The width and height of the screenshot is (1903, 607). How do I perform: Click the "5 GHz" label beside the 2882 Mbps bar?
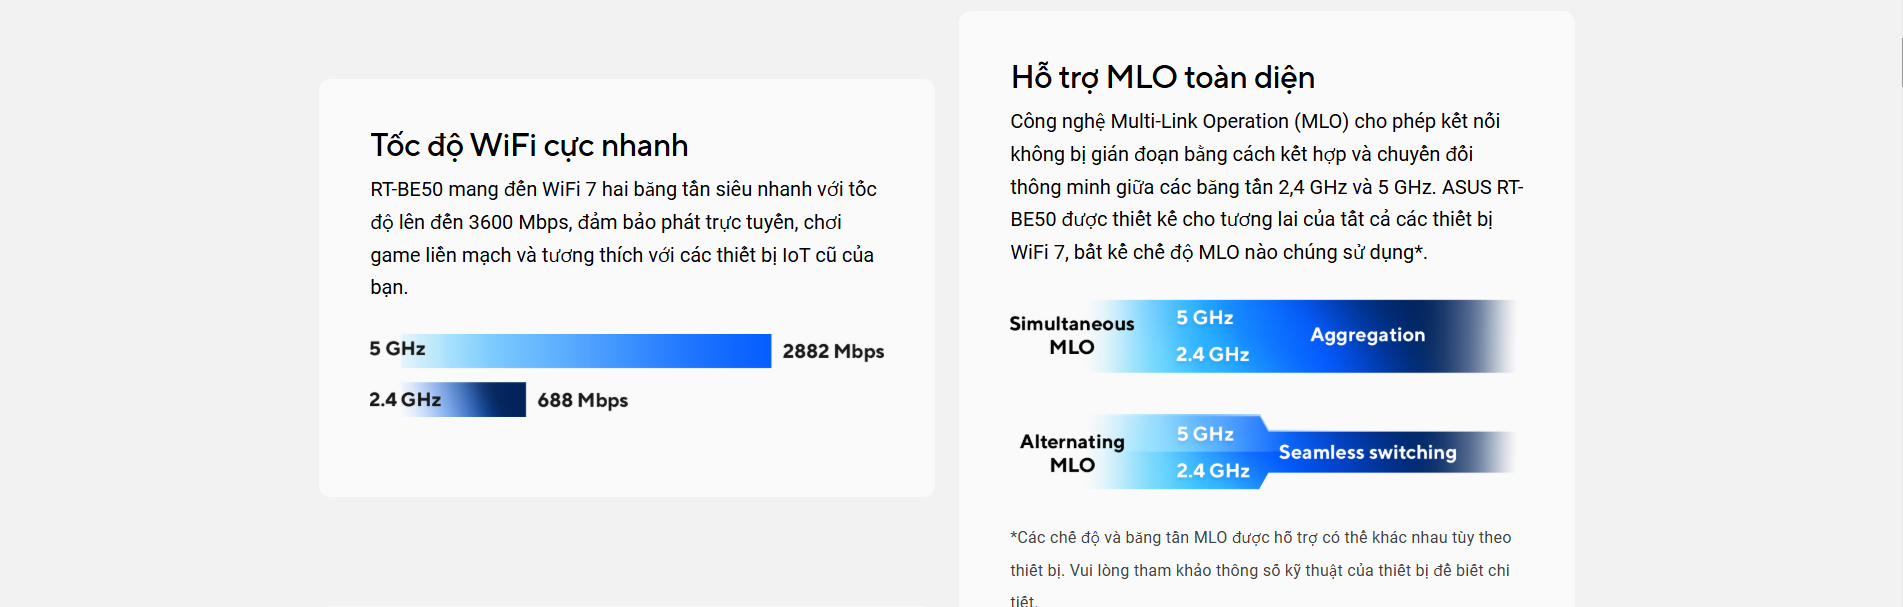[397, 349]
